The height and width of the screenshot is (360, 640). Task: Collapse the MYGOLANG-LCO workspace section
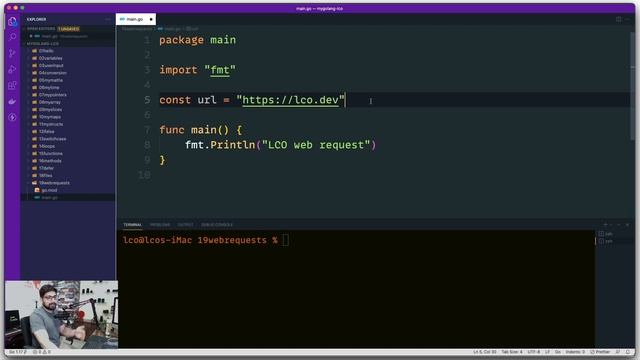point(42,44)
